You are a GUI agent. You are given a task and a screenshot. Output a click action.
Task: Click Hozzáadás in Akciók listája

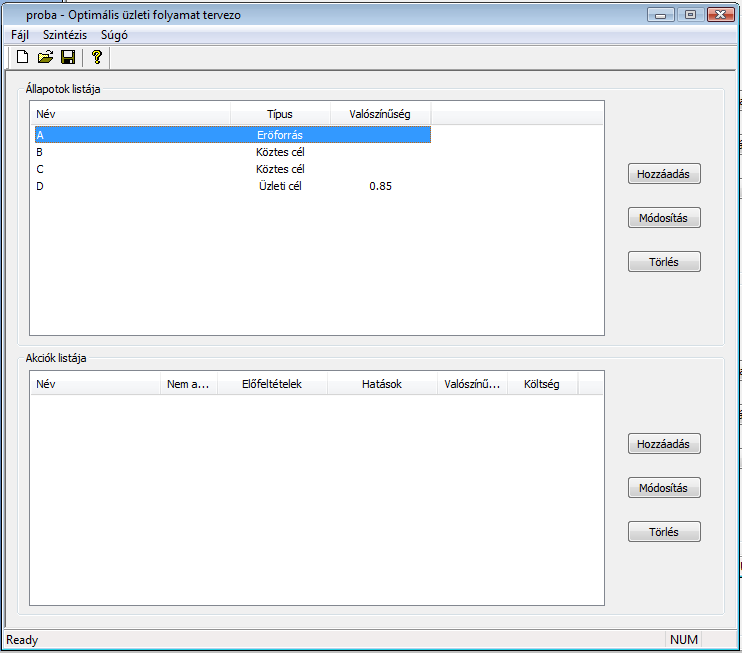click(x=664, y=444)
